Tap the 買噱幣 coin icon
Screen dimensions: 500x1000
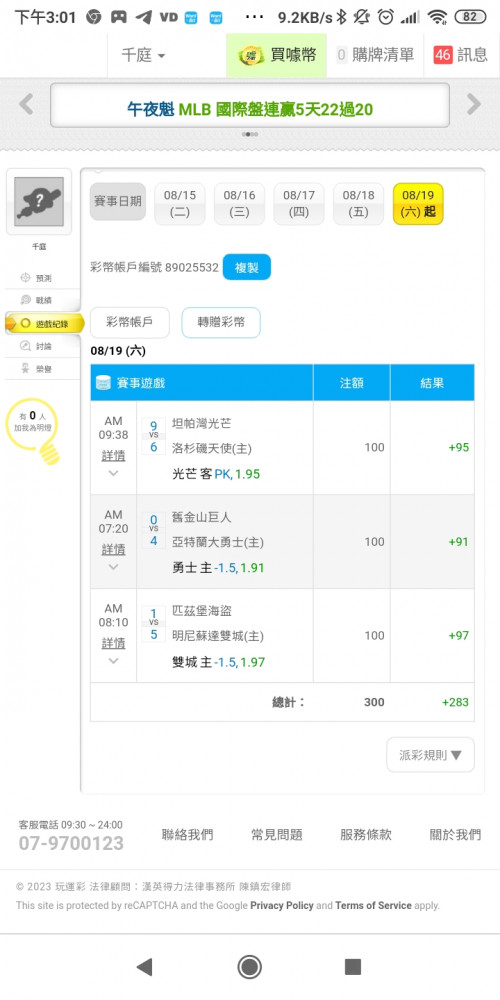pyautogui.click(x=251, y=55)
